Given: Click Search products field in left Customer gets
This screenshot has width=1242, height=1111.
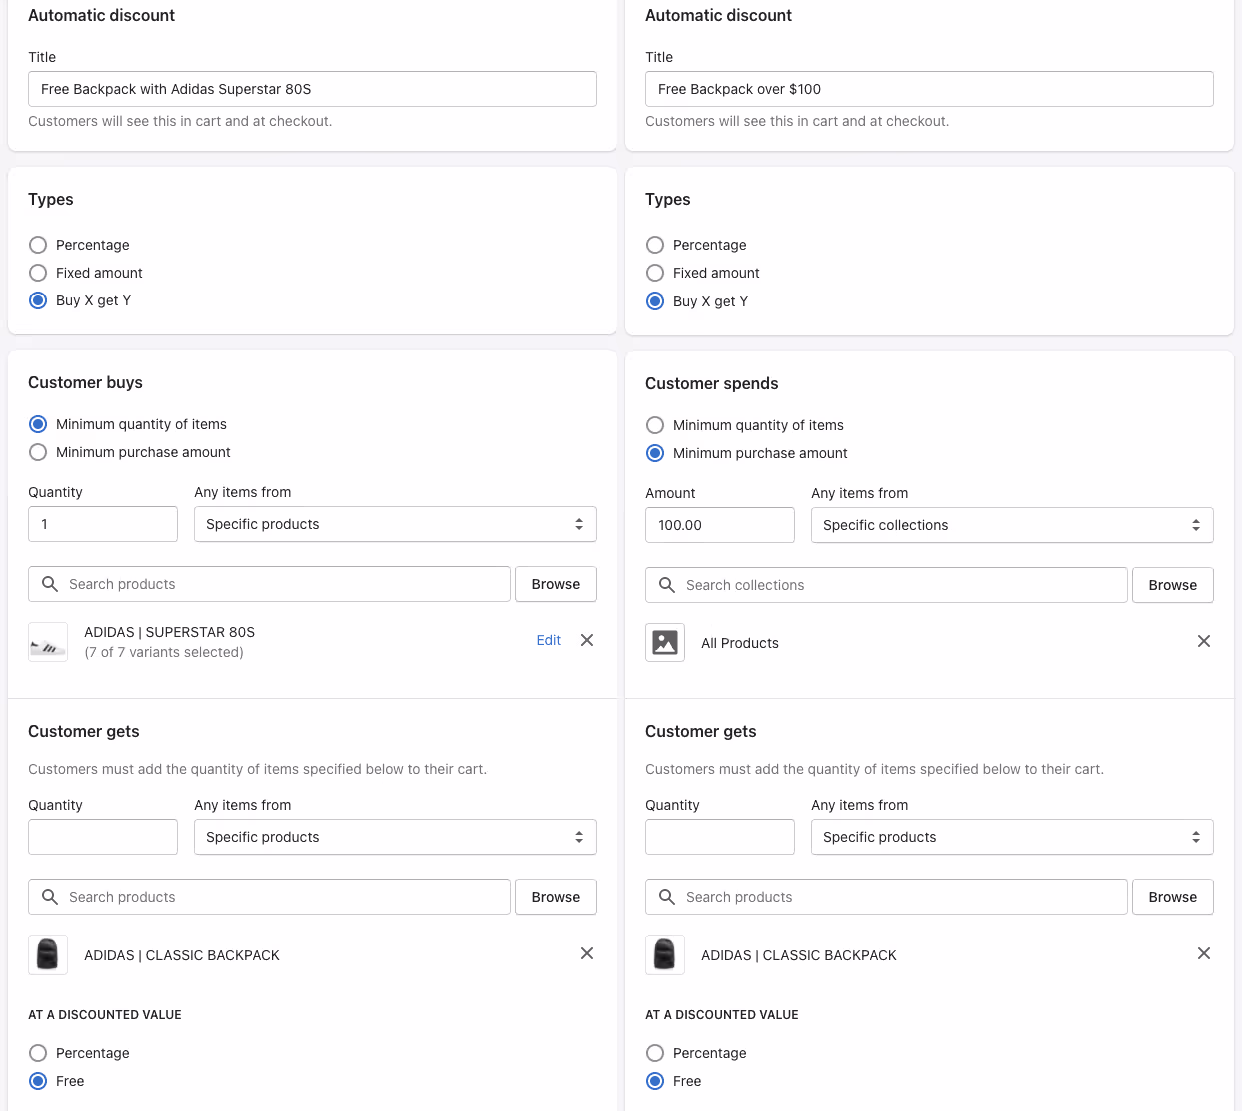Looking at the screenshot, I should tap(269, 897).
